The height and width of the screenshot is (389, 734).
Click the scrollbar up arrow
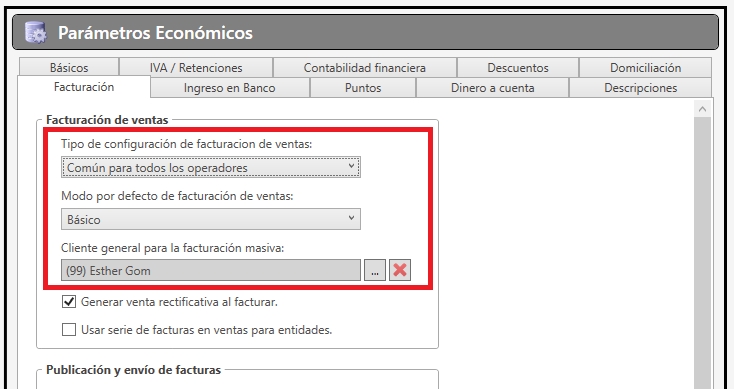click(x=702, y=110)
